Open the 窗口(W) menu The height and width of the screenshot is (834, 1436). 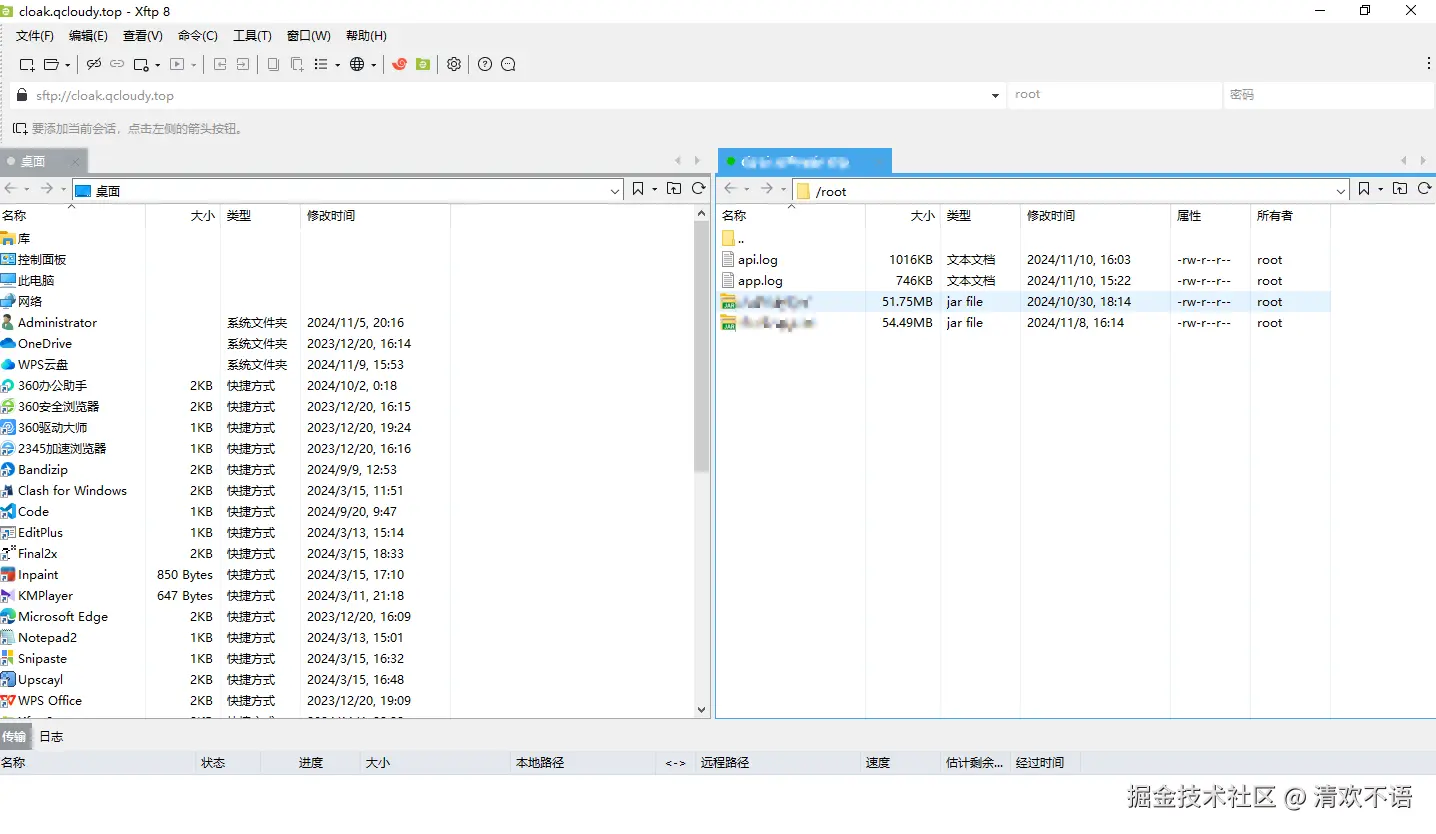[x=309, y=36]
